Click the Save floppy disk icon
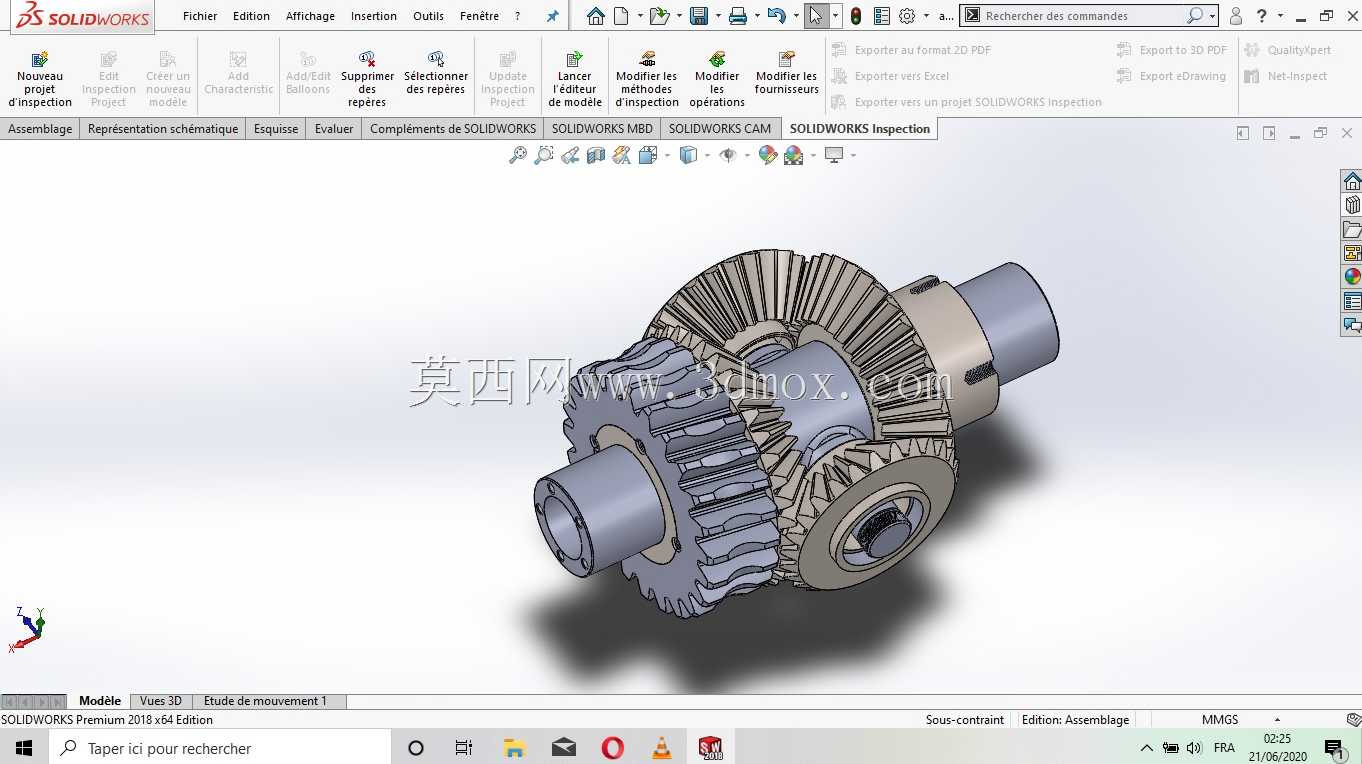The image size is (1362, 764). (699, 16)
